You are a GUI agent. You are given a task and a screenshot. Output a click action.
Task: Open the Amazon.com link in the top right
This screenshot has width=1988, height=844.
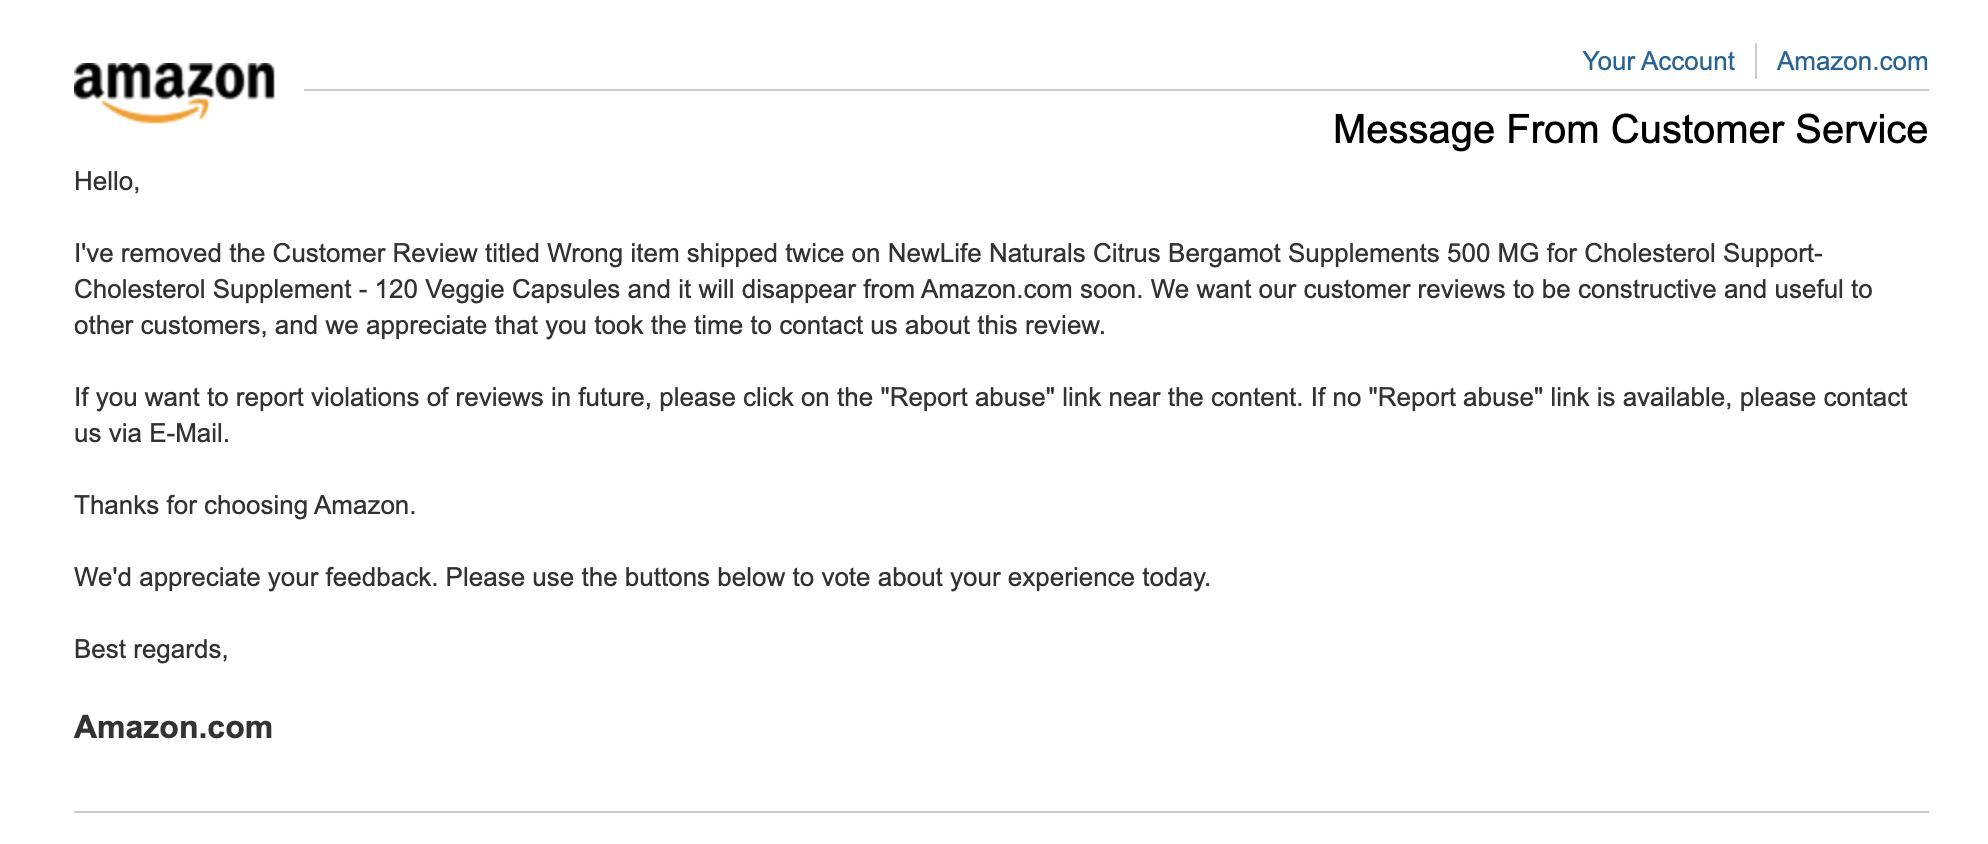(x=1852, y=61)
